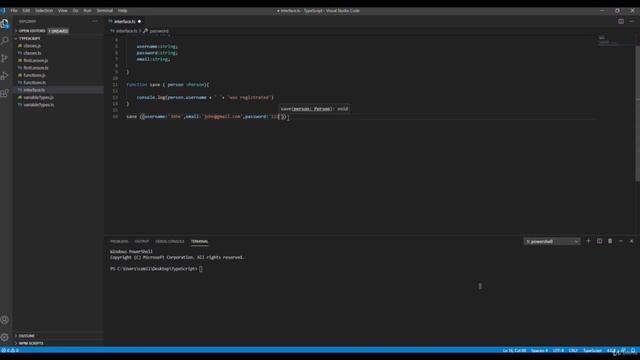
Task: Click the split editor icon
Action: coord(621,21)
